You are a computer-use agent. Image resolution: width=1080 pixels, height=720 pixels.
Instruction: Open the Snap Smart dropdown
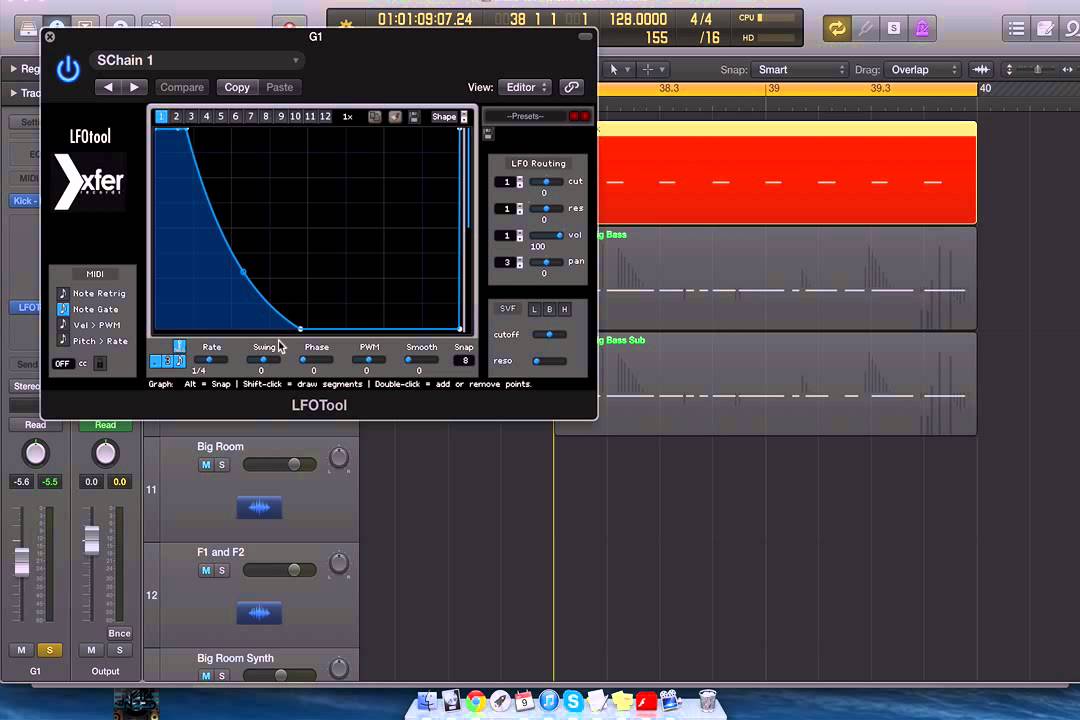point(800,70)
